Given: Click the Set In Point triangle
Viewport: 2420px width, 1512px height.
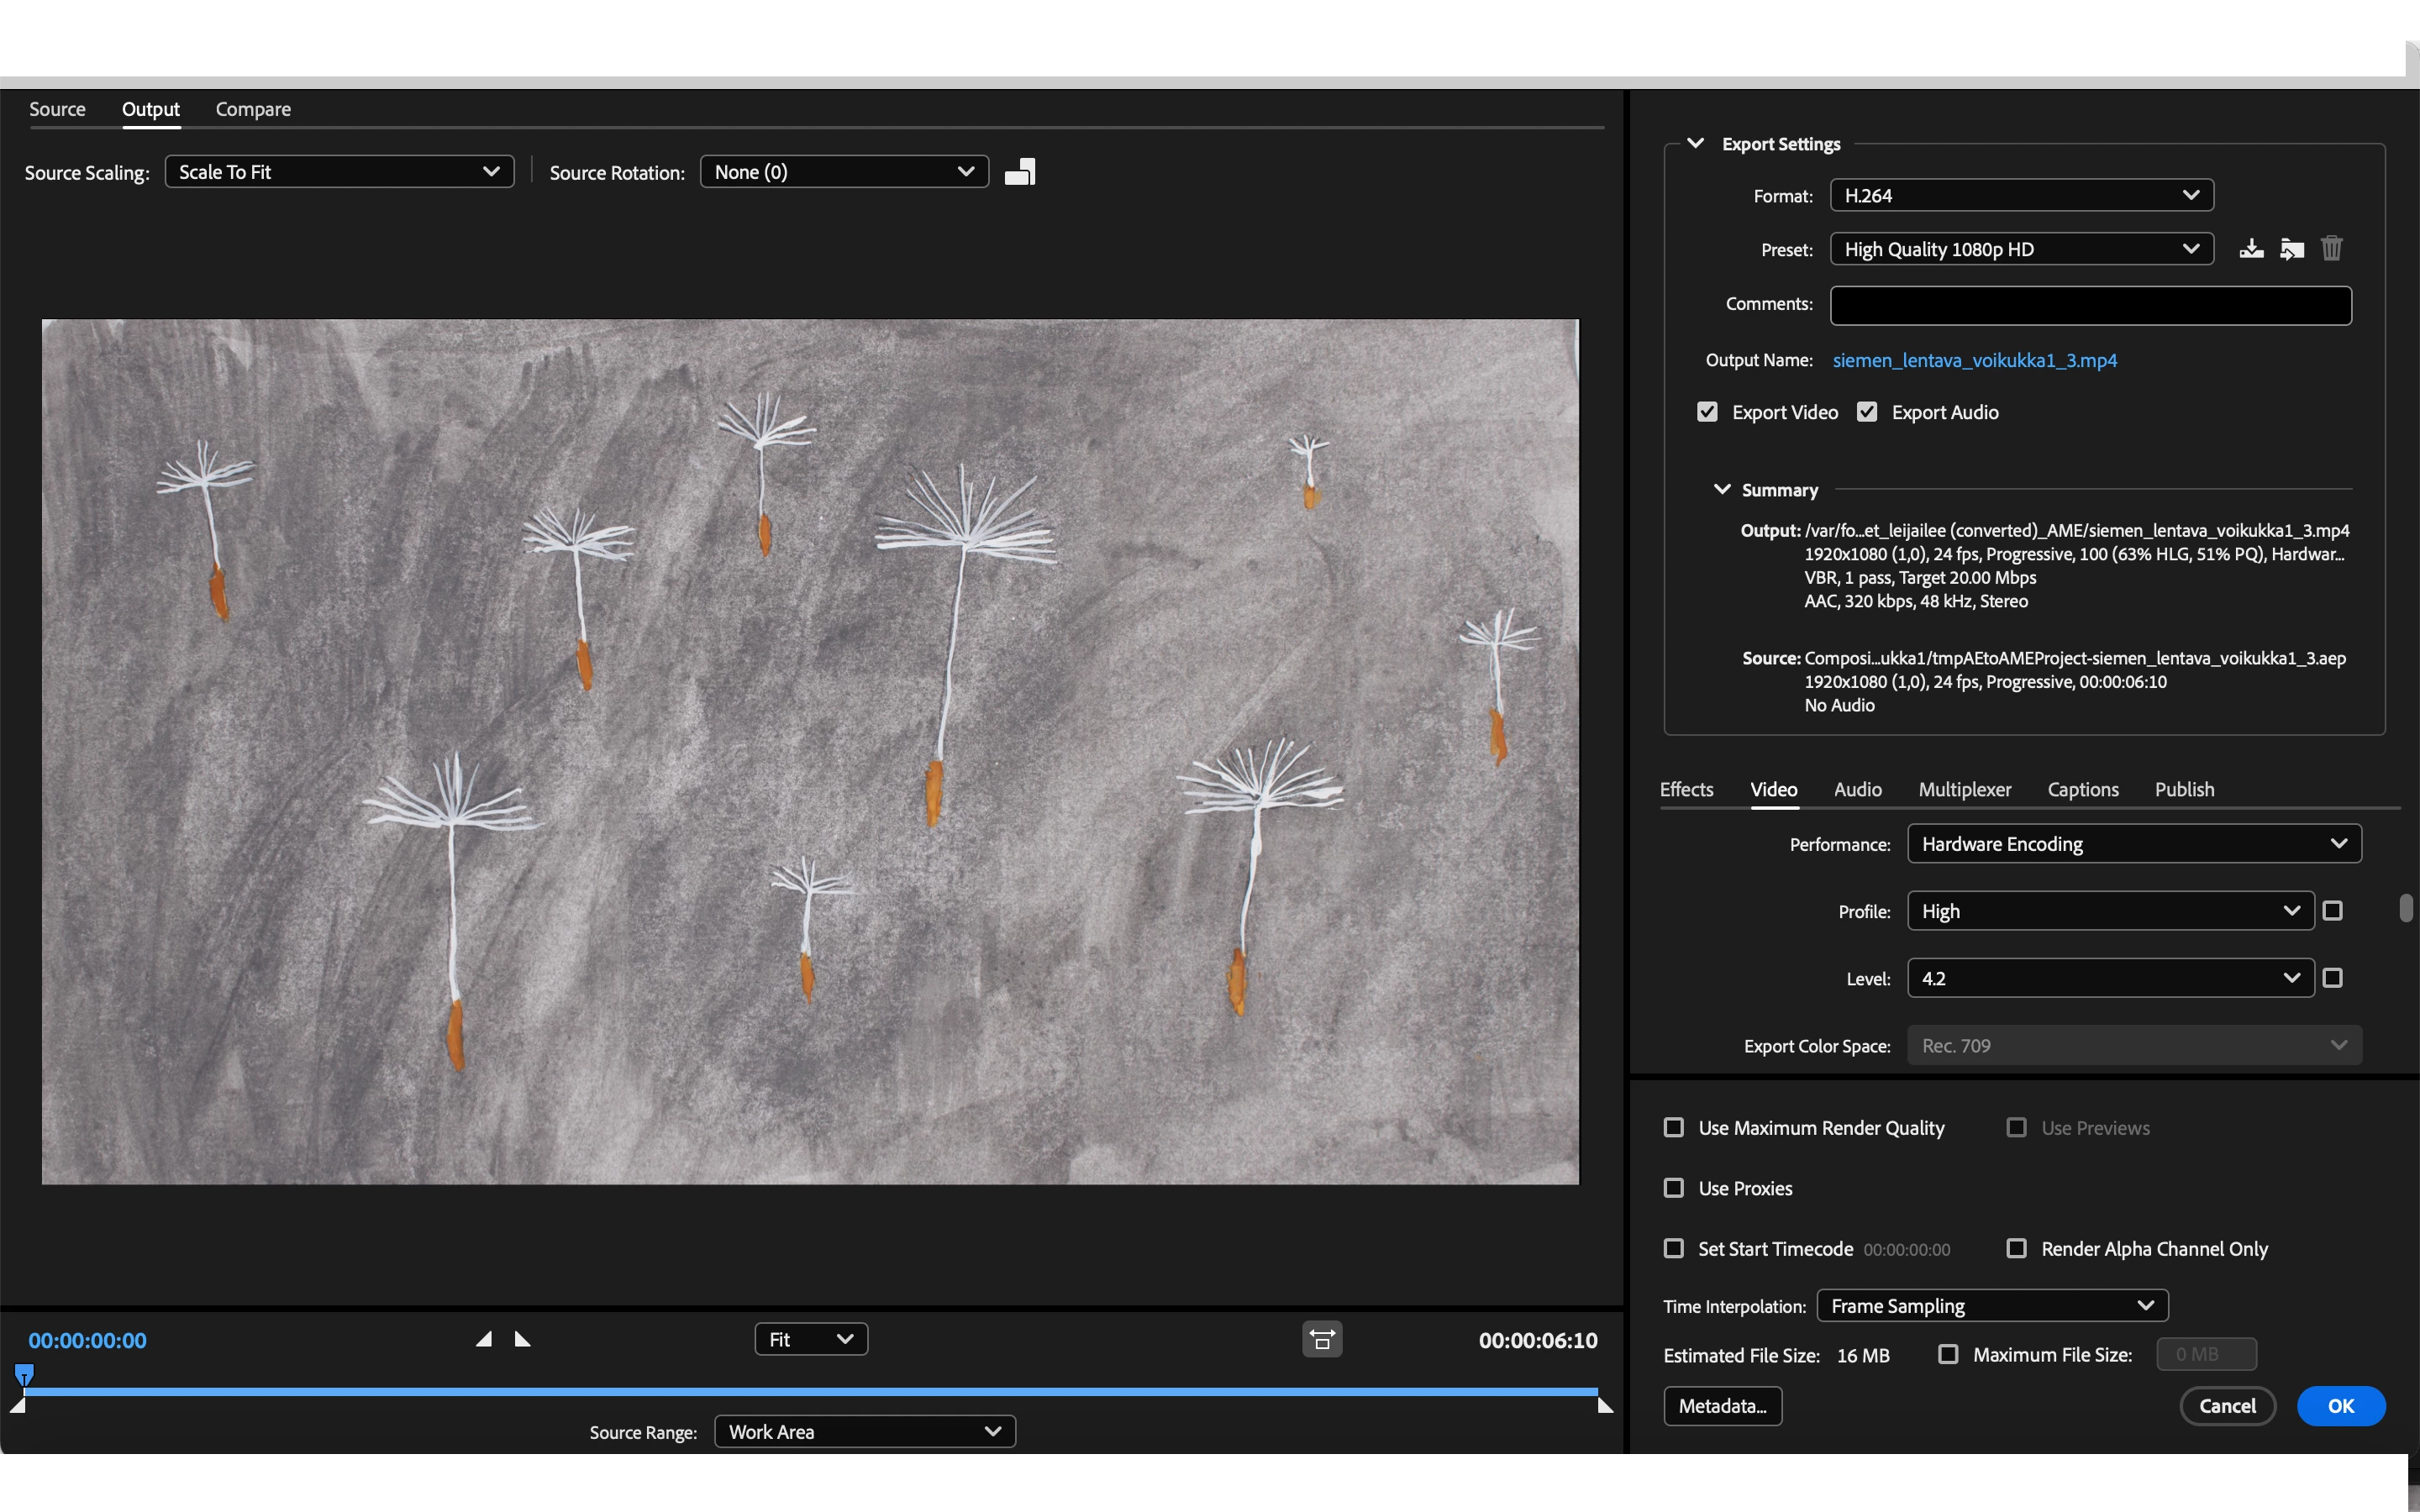Looking at the screenshot, I should [x=484, y=1339].
